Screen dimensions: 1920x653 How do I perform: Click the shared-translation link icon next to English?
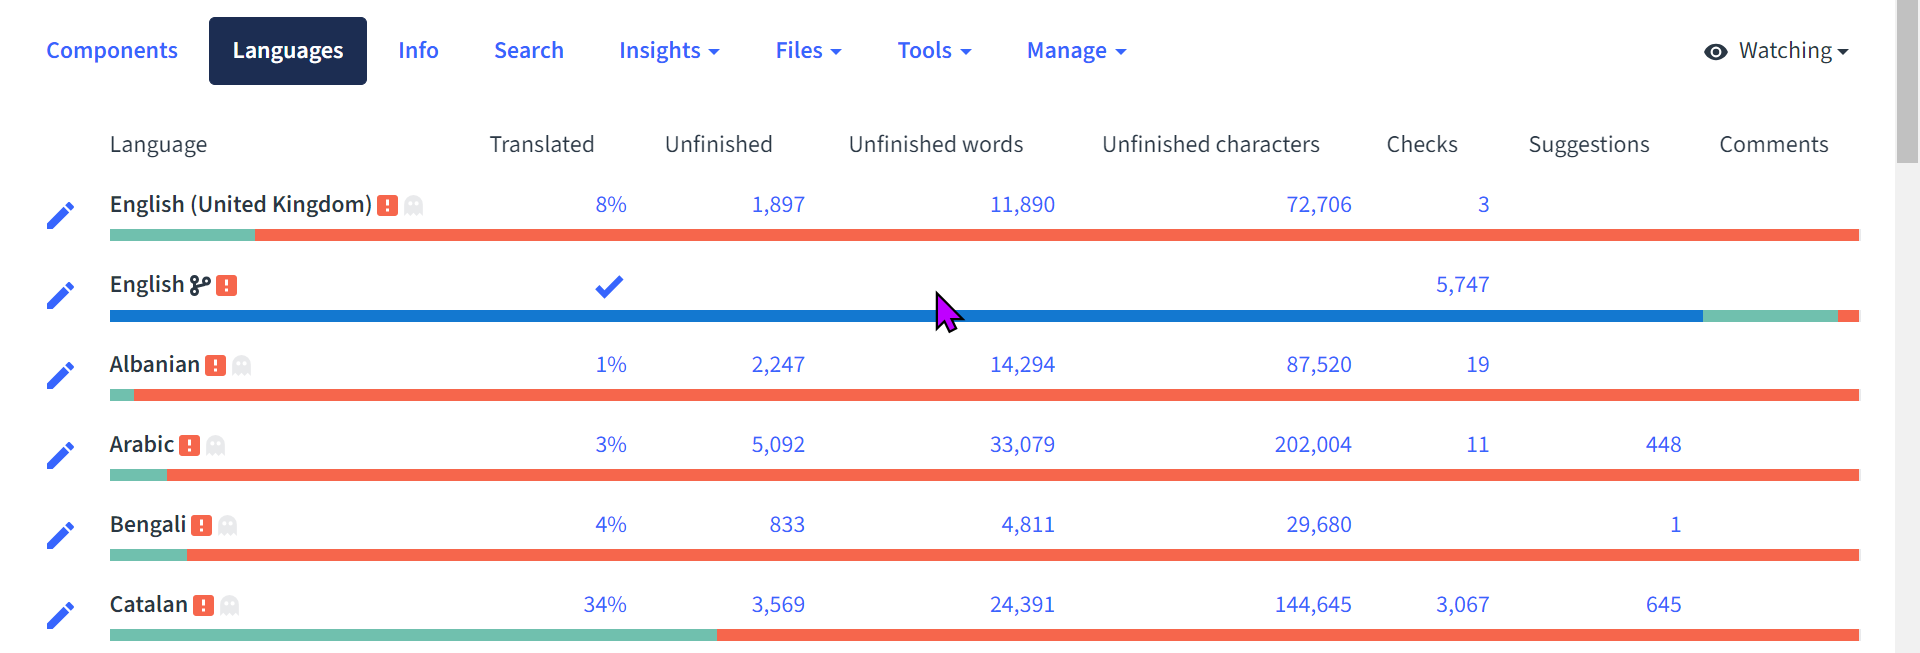[x=200, y=284]
